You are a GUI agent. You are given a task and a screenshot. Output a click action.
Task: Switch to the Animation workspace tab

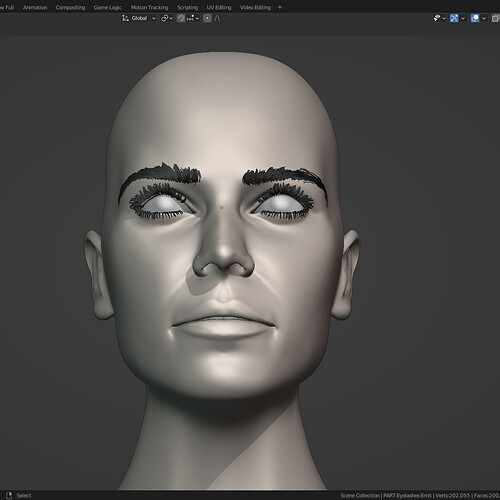pyautogui.click(x=35, y=7)
